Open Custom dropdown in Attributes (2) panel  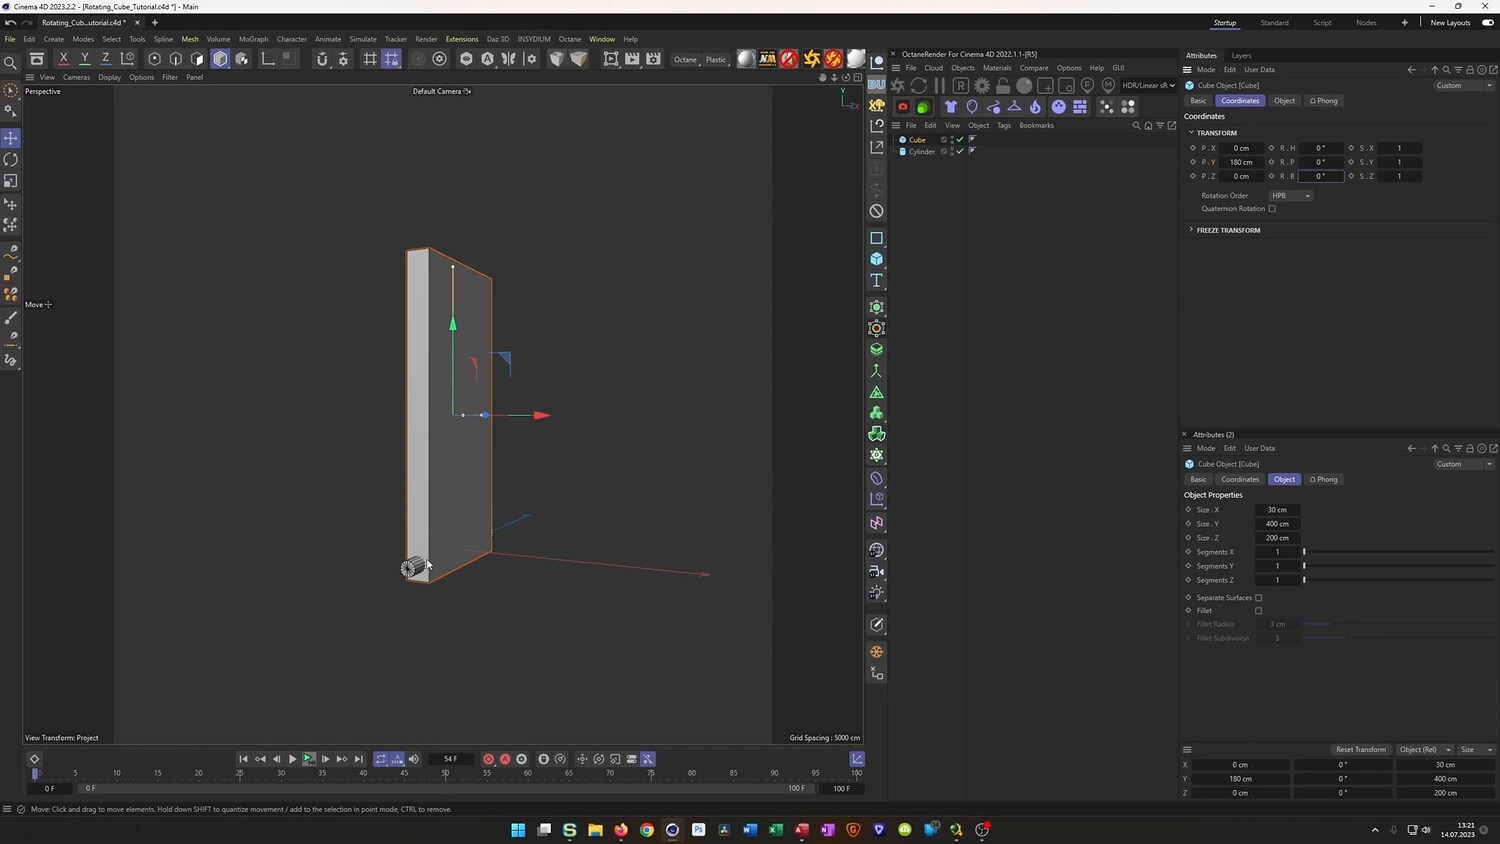coord(1464,464)
